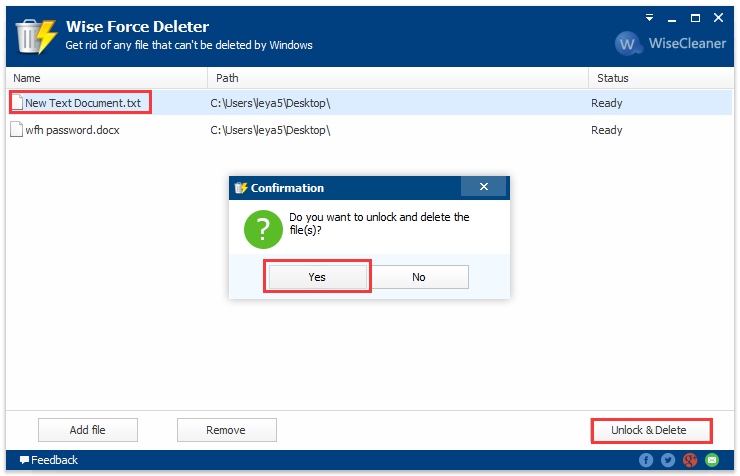Screen dimensions: 740x476
Task: Click the trash can lightning app icon
Action: [37, 36]
